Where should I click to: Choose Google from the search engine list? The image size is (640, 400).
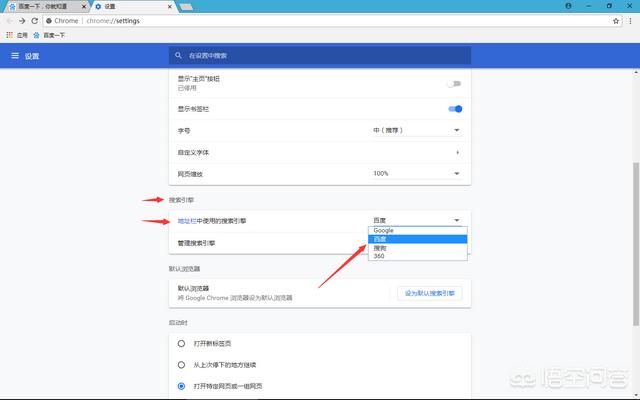pyautogui.click(x=418, y=231)
